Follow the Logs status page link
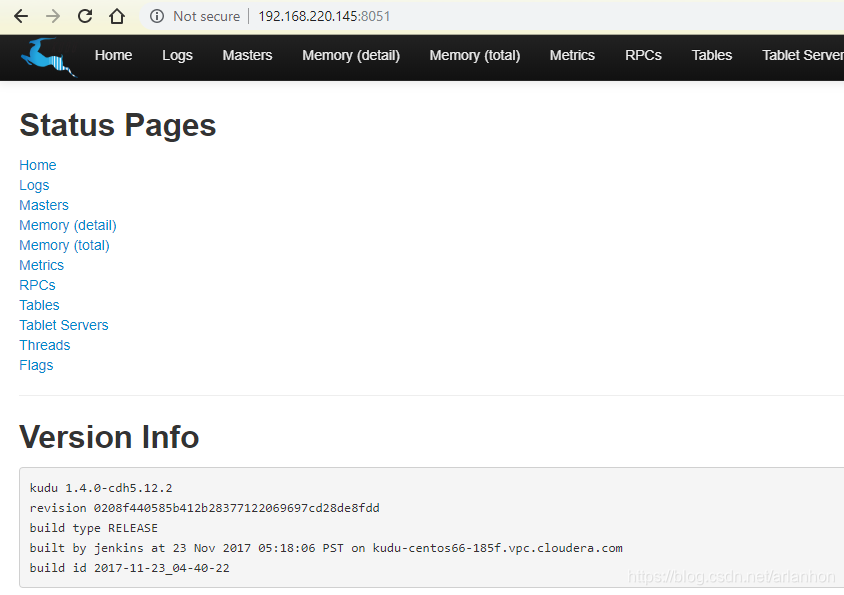The image size is (844, 595). (x=34, y=185)
